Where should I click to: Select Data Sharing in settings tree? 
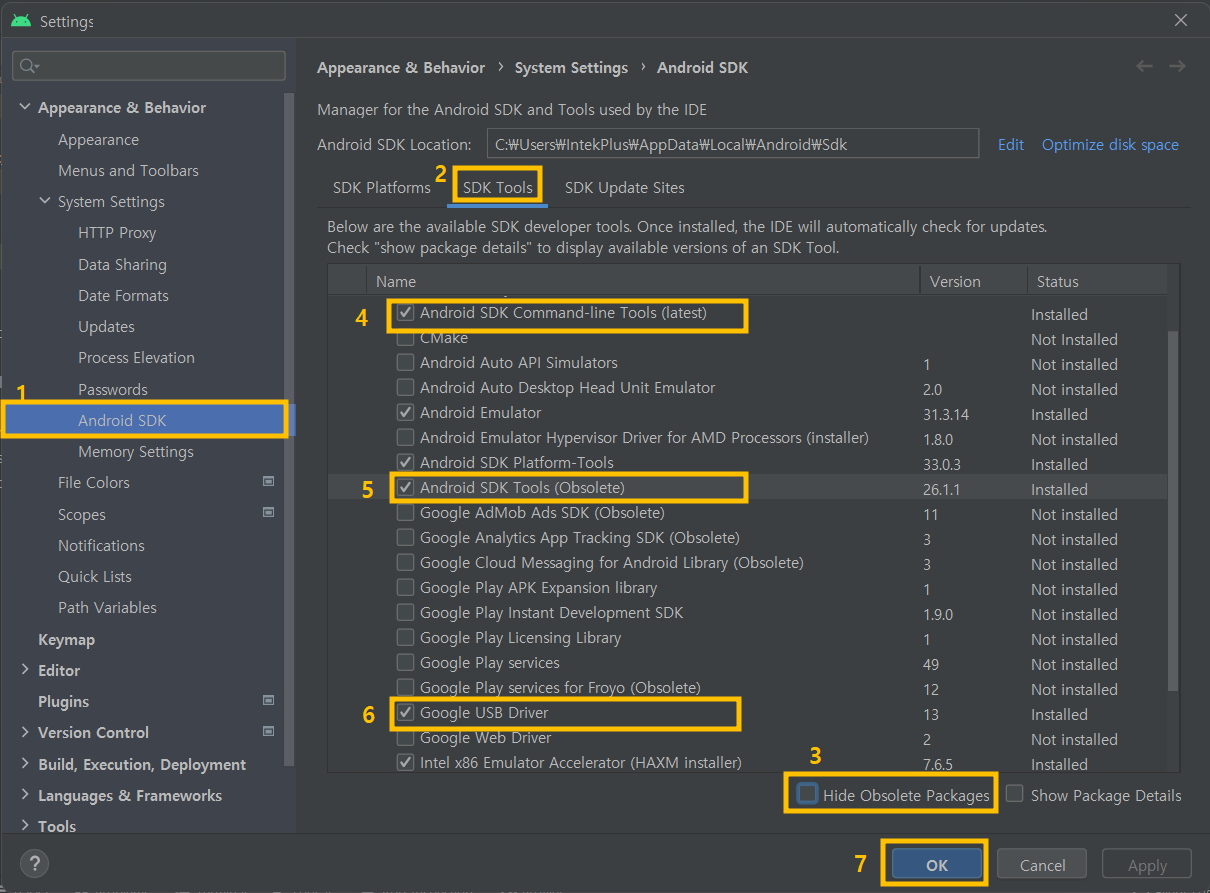pyautogui.click(x=122, y=264)
